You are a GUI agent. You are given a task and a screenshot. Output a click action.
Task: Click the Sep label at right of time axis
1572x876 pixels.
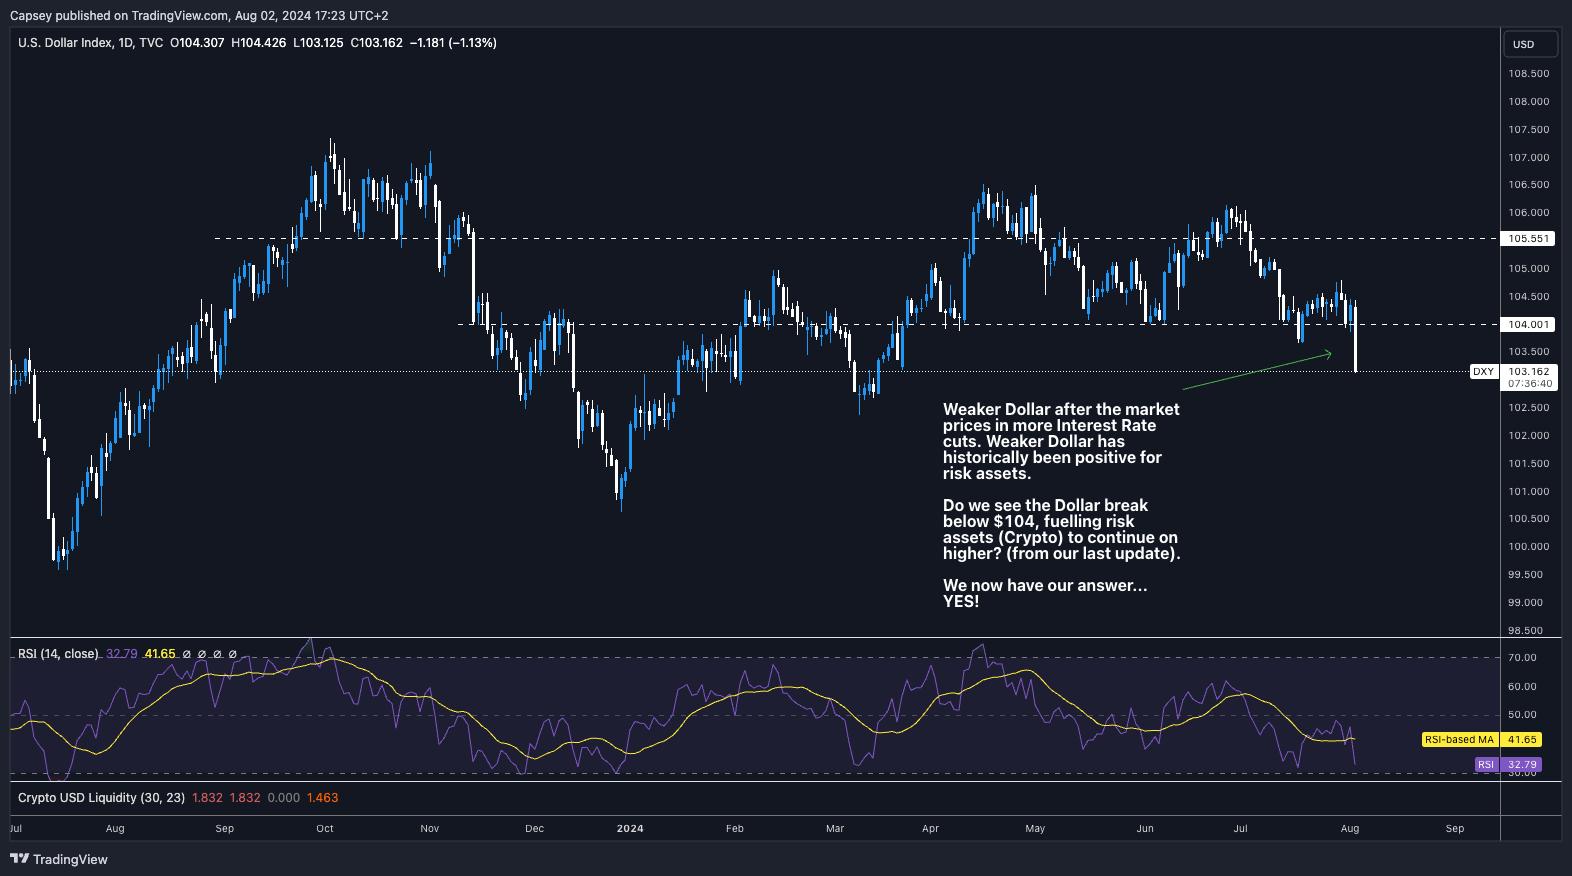1455,829
